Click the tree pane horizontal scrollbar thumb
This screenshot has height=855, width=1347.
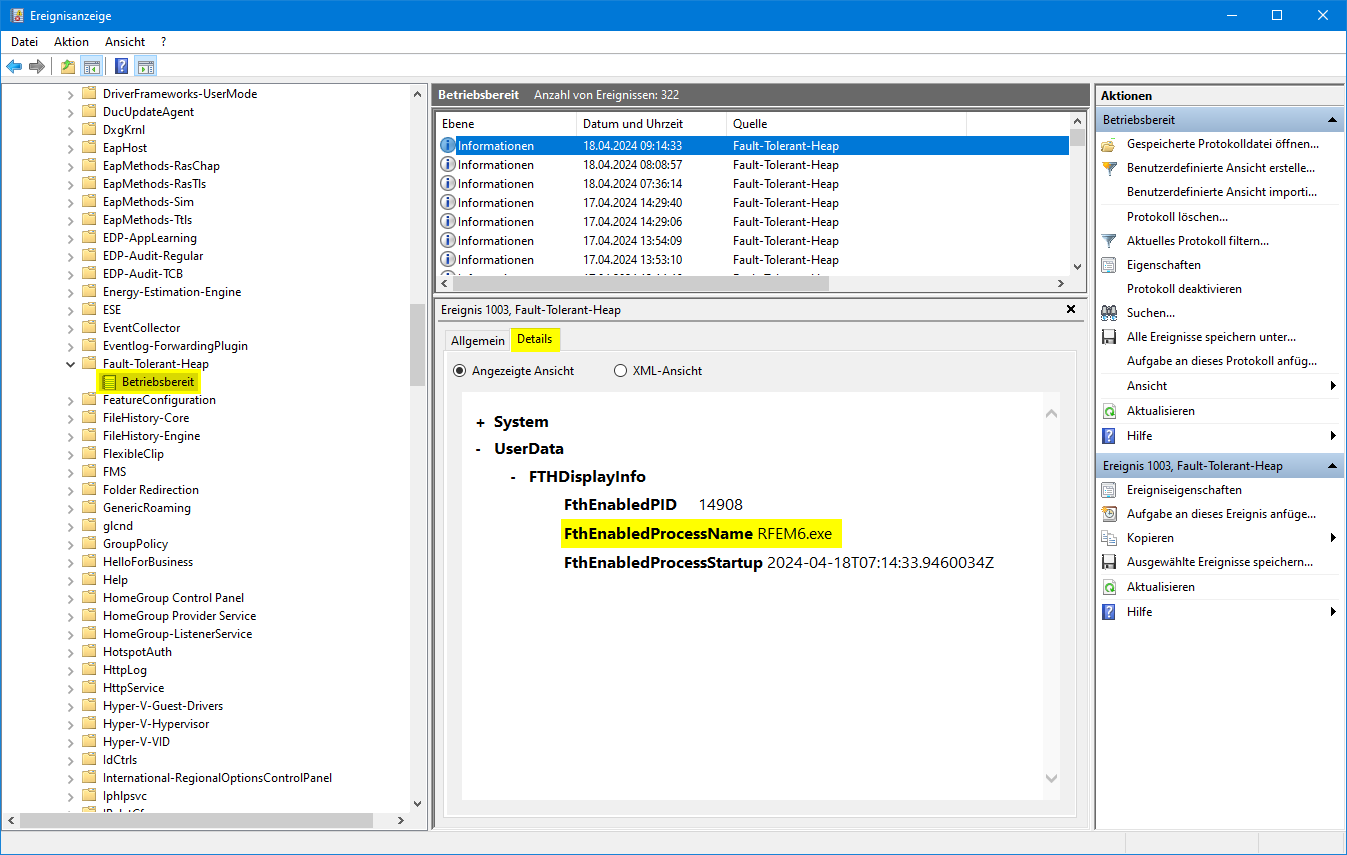tap(196, 820)
